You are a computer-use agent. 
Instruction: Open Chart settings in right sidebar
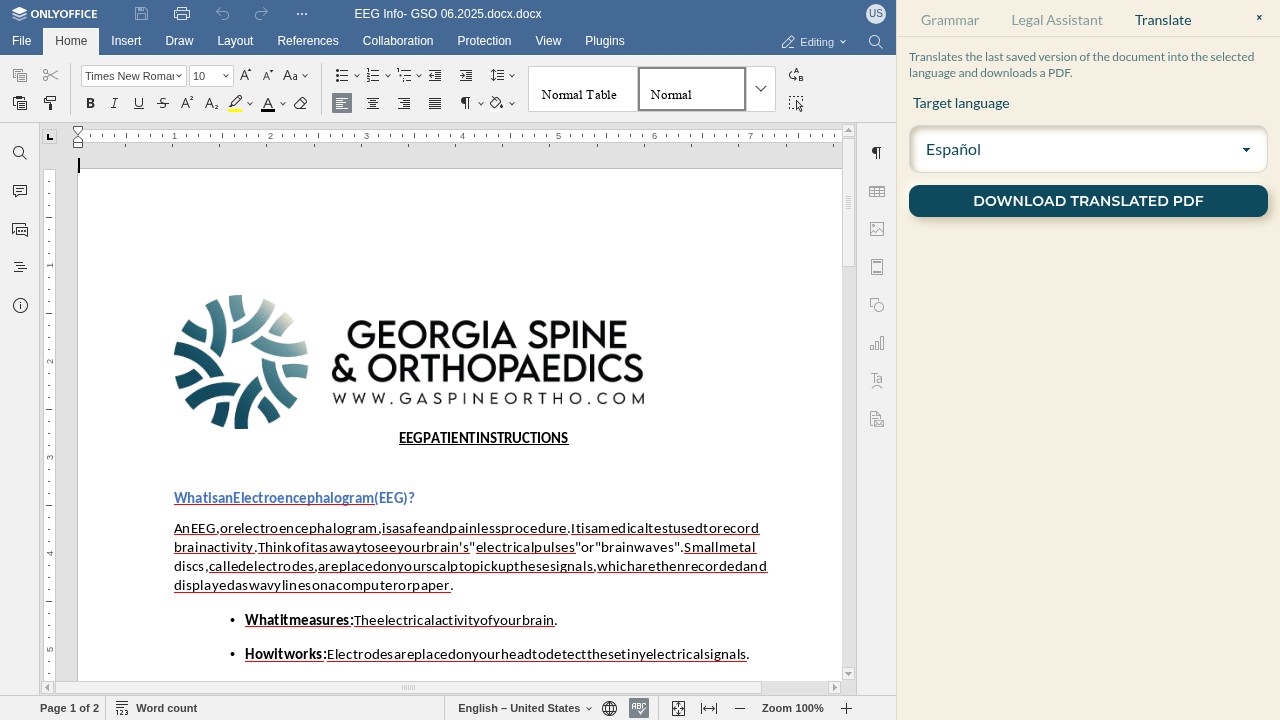877,343
